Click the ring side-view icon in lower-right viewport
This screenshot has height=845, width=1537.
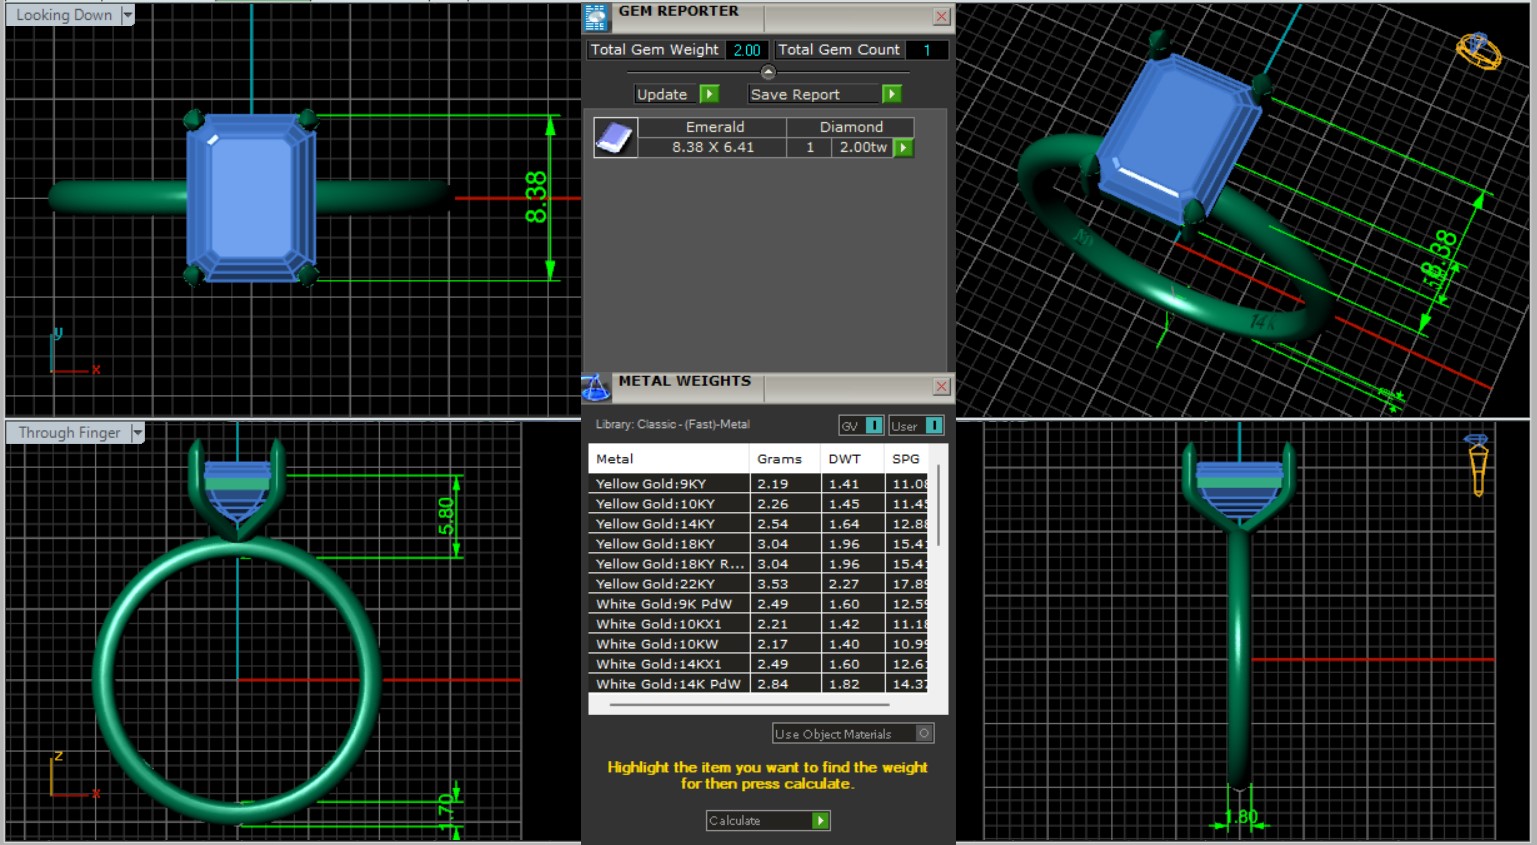1477,465
